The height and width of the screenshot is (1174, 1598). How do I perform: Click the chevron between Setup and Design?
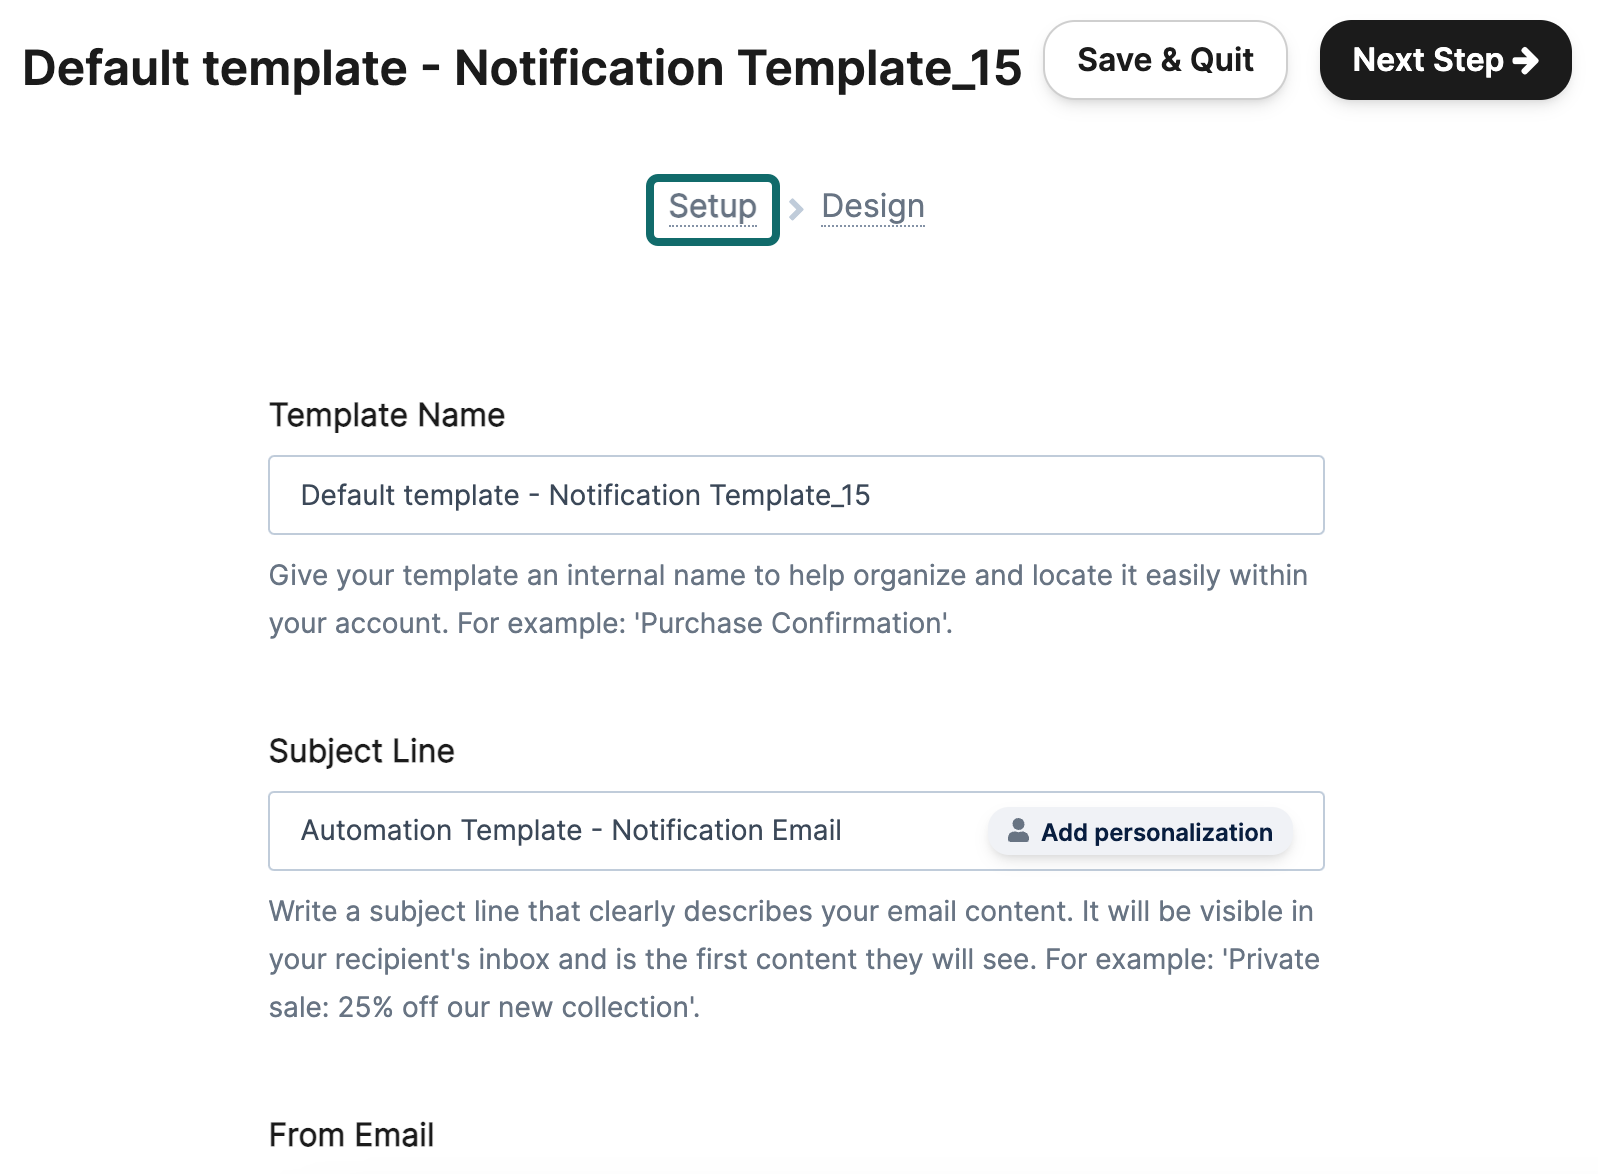tap(796, 209)
